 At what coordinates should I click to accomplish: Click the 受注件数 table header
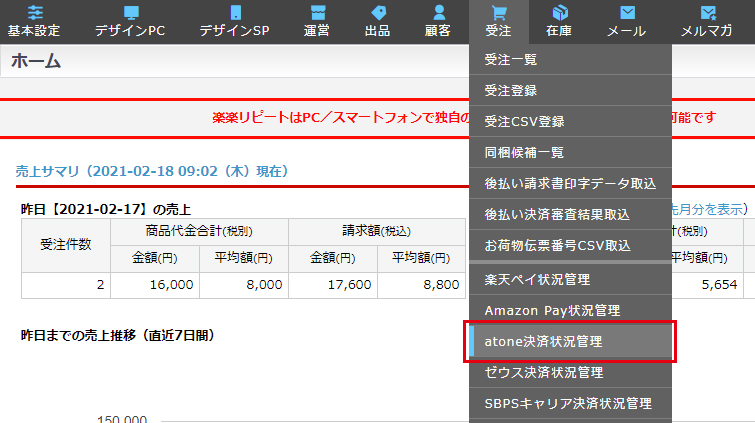(66, 245)
